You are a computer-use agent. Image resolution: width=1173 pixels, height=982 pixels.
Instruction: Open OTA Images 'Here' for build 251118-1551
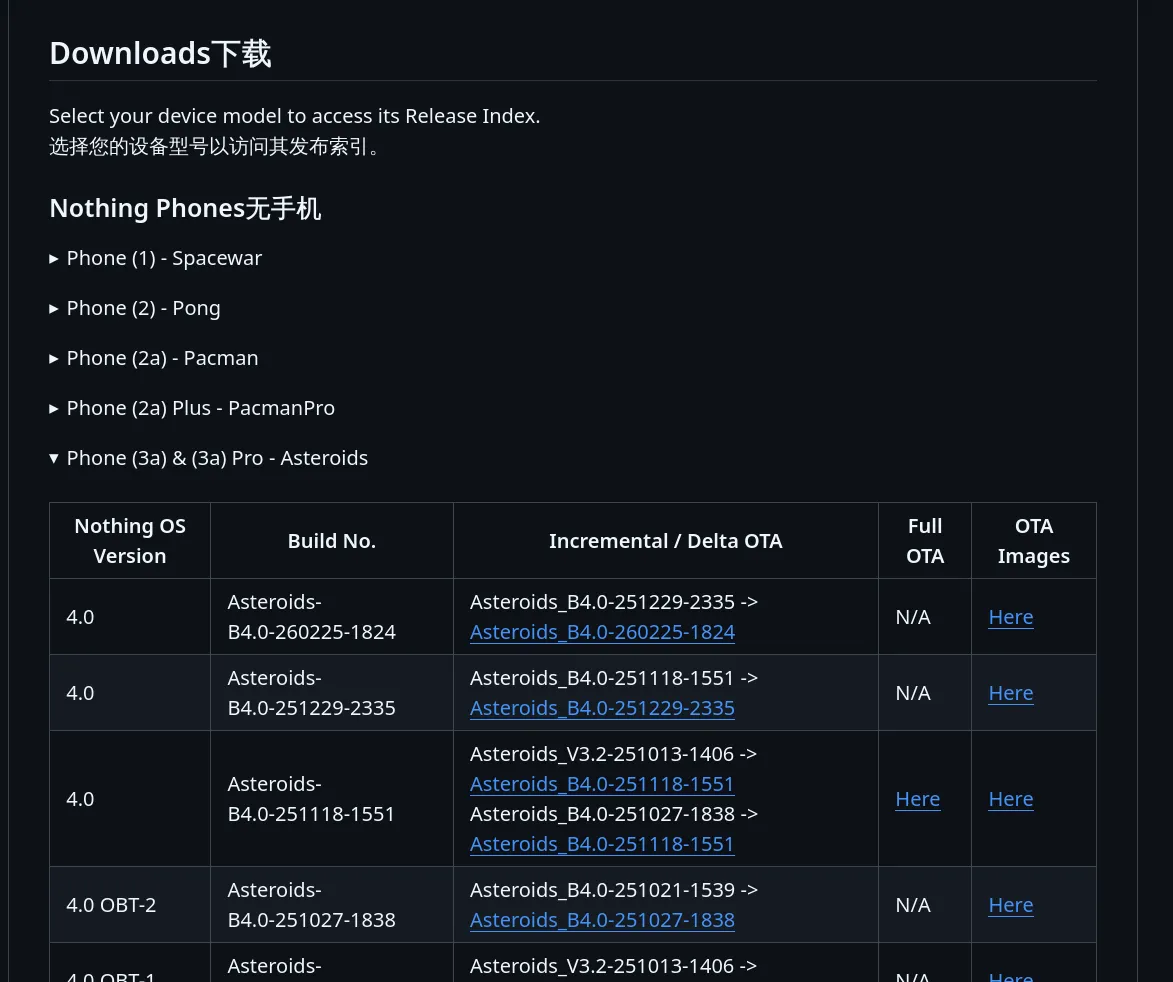coord(1010,799)
